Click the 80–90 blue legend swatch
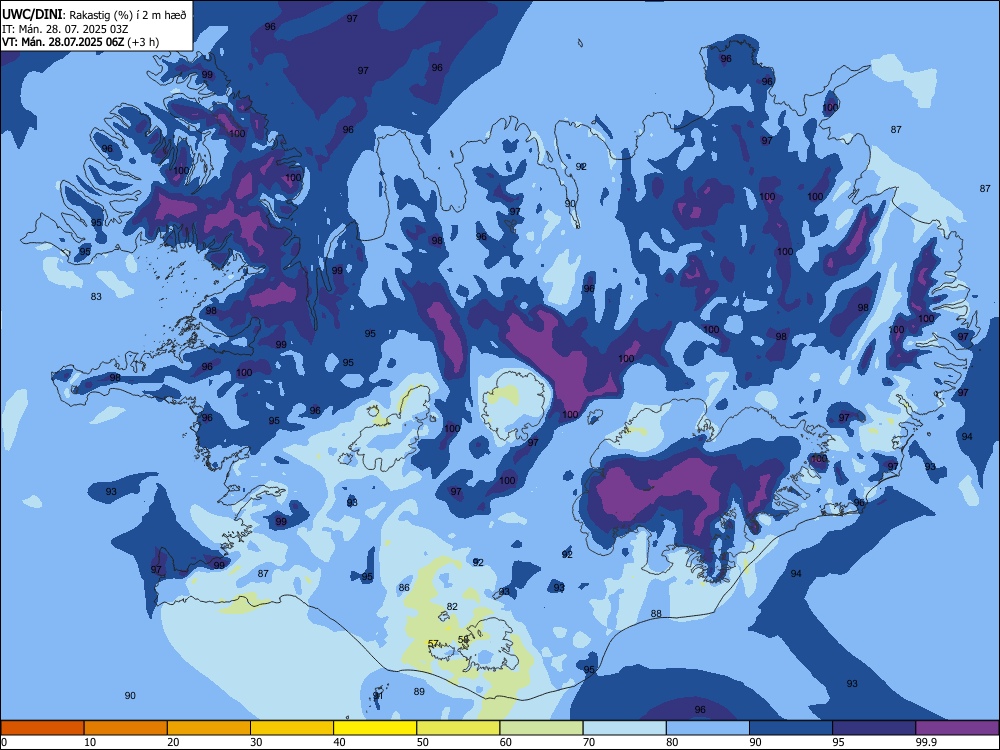Image resolution: width=1000 pixels, height=750 pixels. click(708, 728)
